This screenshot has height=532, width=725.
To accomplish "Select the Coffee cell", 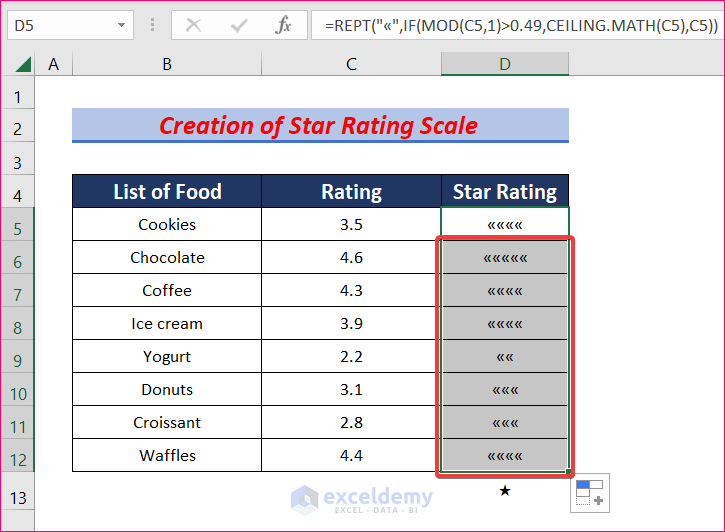I will point(167,290).
